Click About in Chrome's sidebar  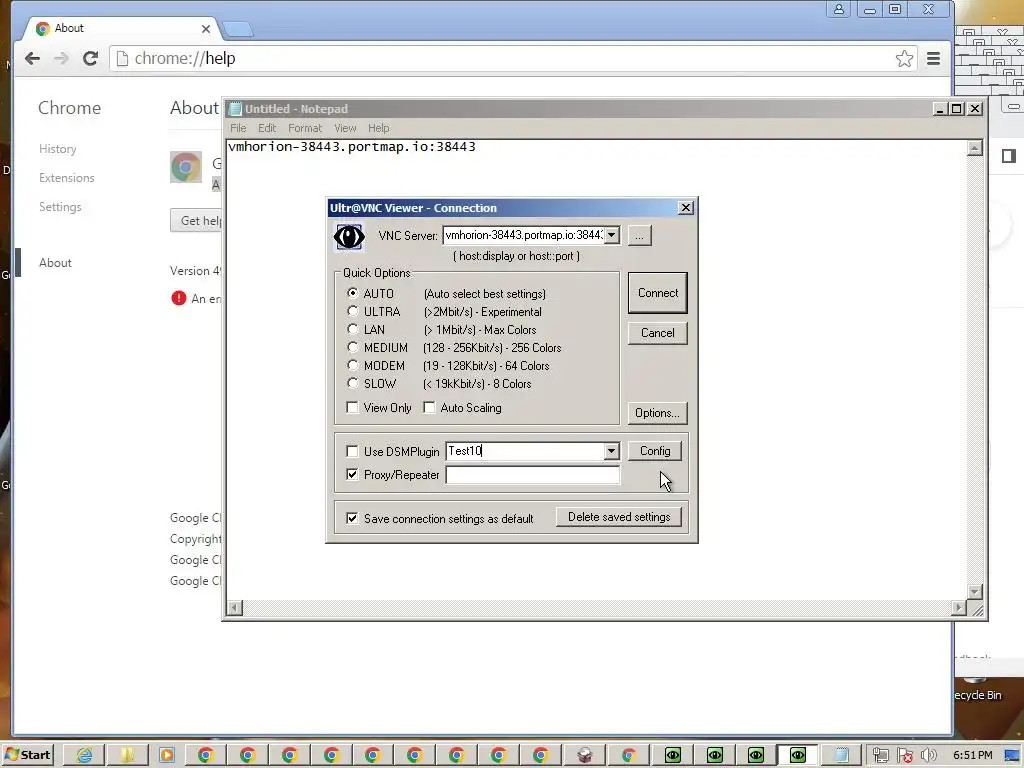click(x=56, y=263)
